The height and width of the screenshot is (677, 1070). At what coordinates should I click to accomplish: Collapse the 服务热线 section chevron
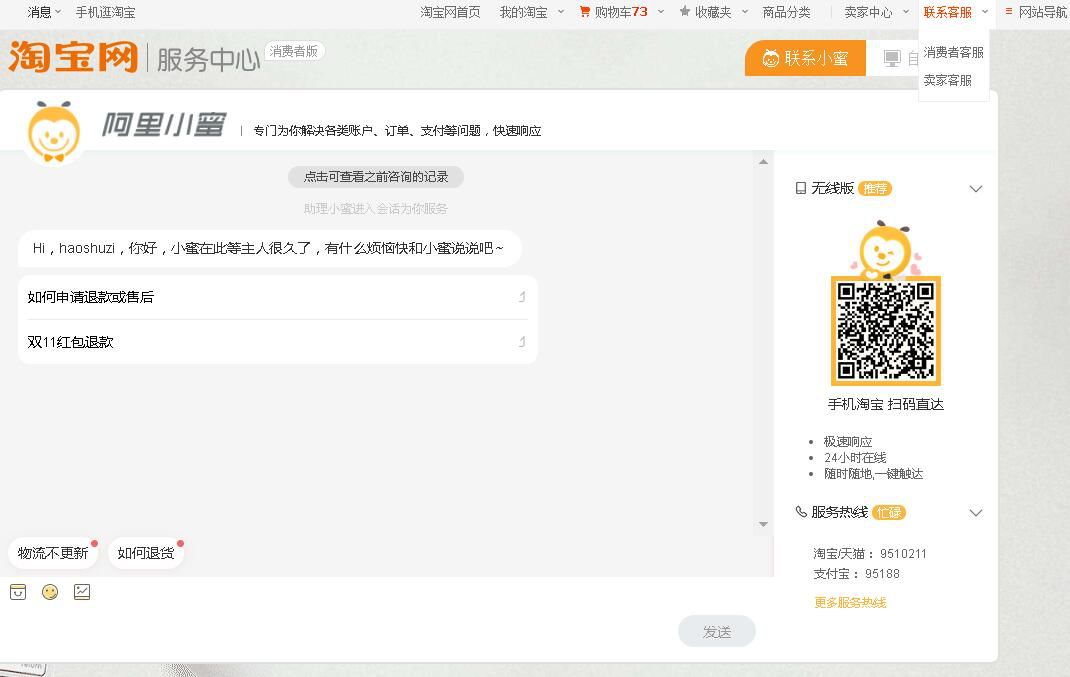[x=976, y=513]
